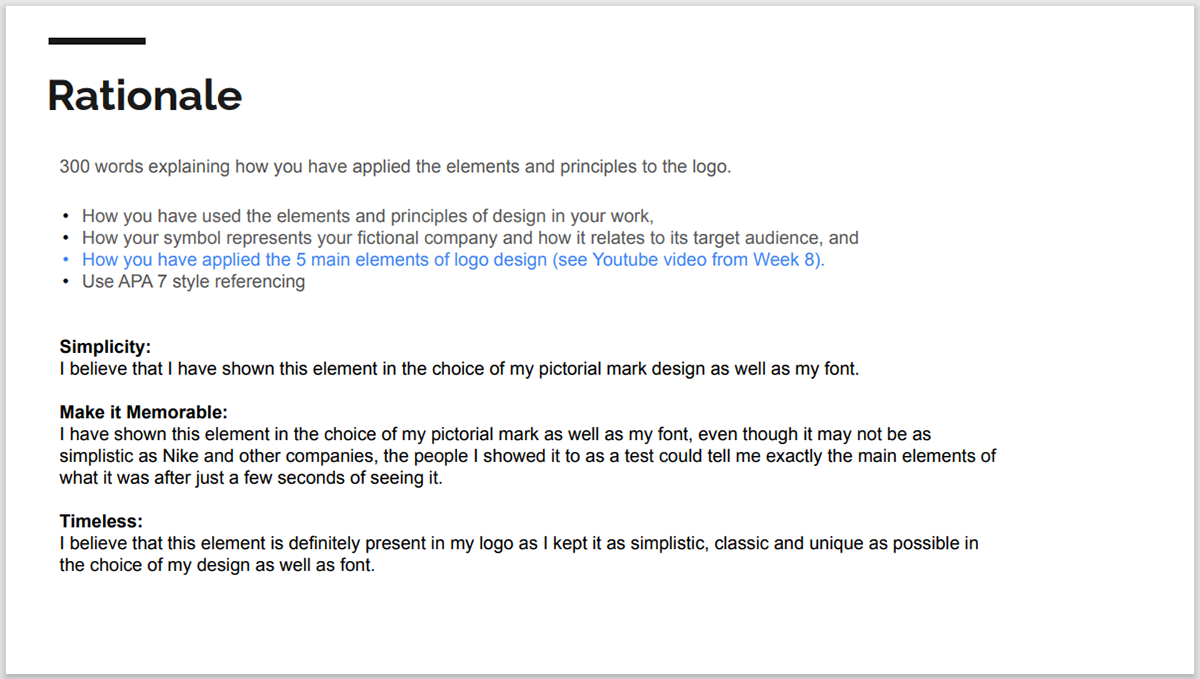Click the line 'the choice of my design as well as font.'
The image size is (1200, 679).
pos(216,565)
